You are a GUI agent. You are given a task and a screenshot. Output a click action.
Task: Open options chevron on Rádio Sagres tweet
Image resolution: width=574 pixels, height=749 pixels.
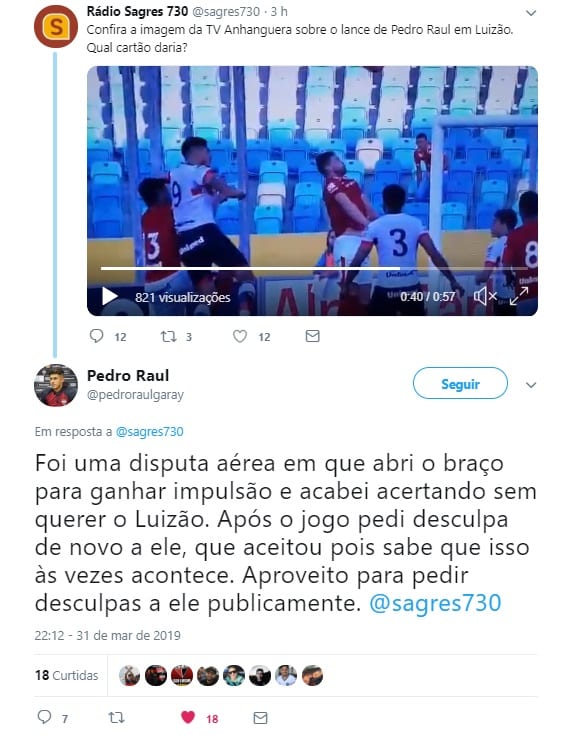(x=531, y=13)
